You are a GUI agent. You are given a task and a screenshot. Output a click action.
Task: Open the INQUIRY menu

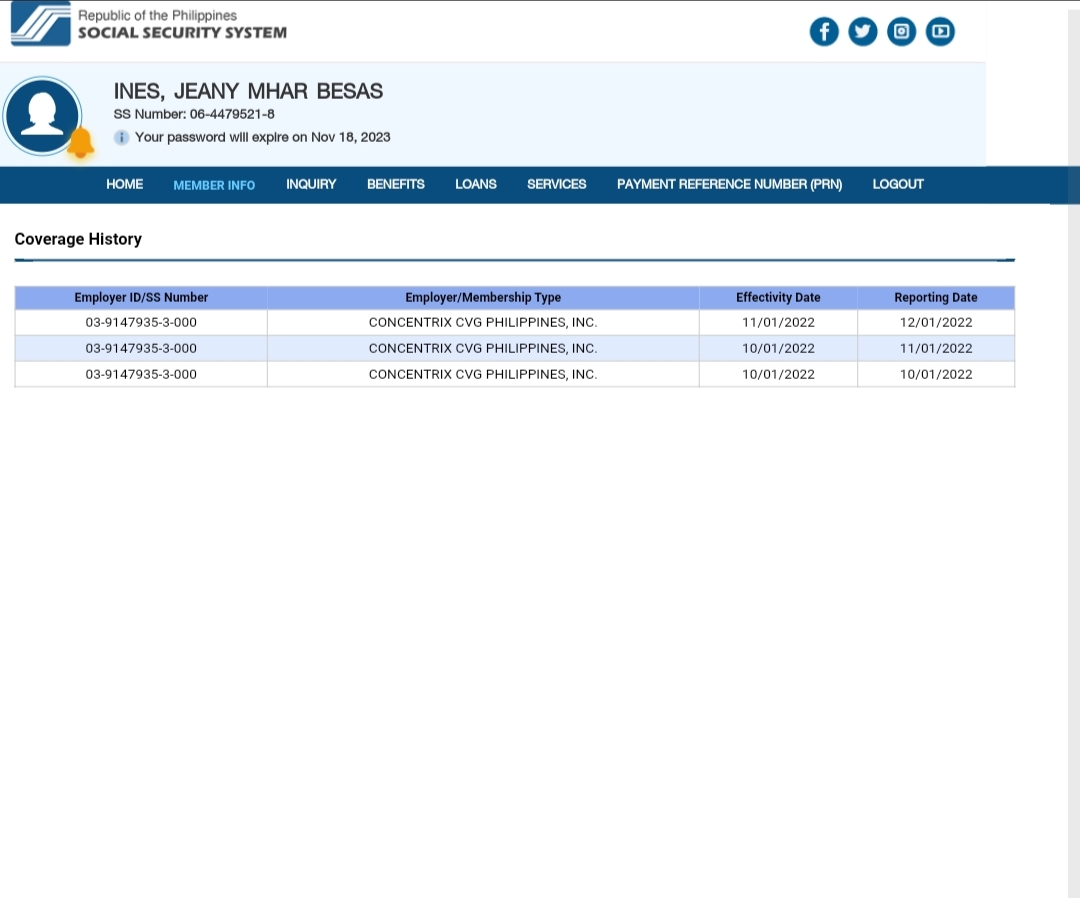311,184
